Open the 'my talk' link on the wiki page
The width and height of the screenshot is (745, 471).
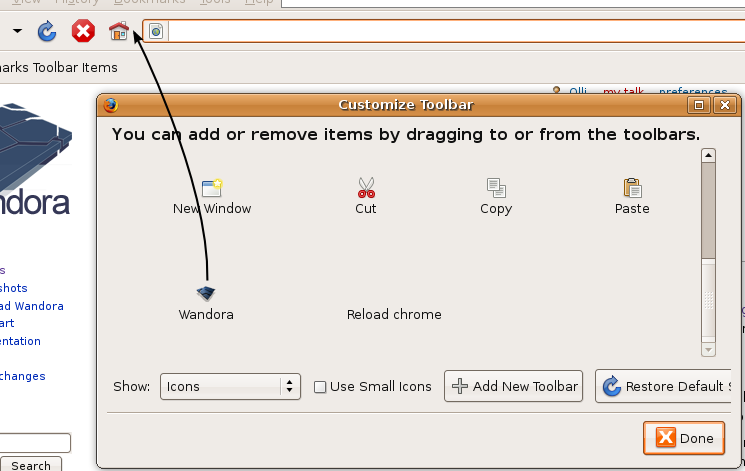pyautogui.click(x=623, y=90)
